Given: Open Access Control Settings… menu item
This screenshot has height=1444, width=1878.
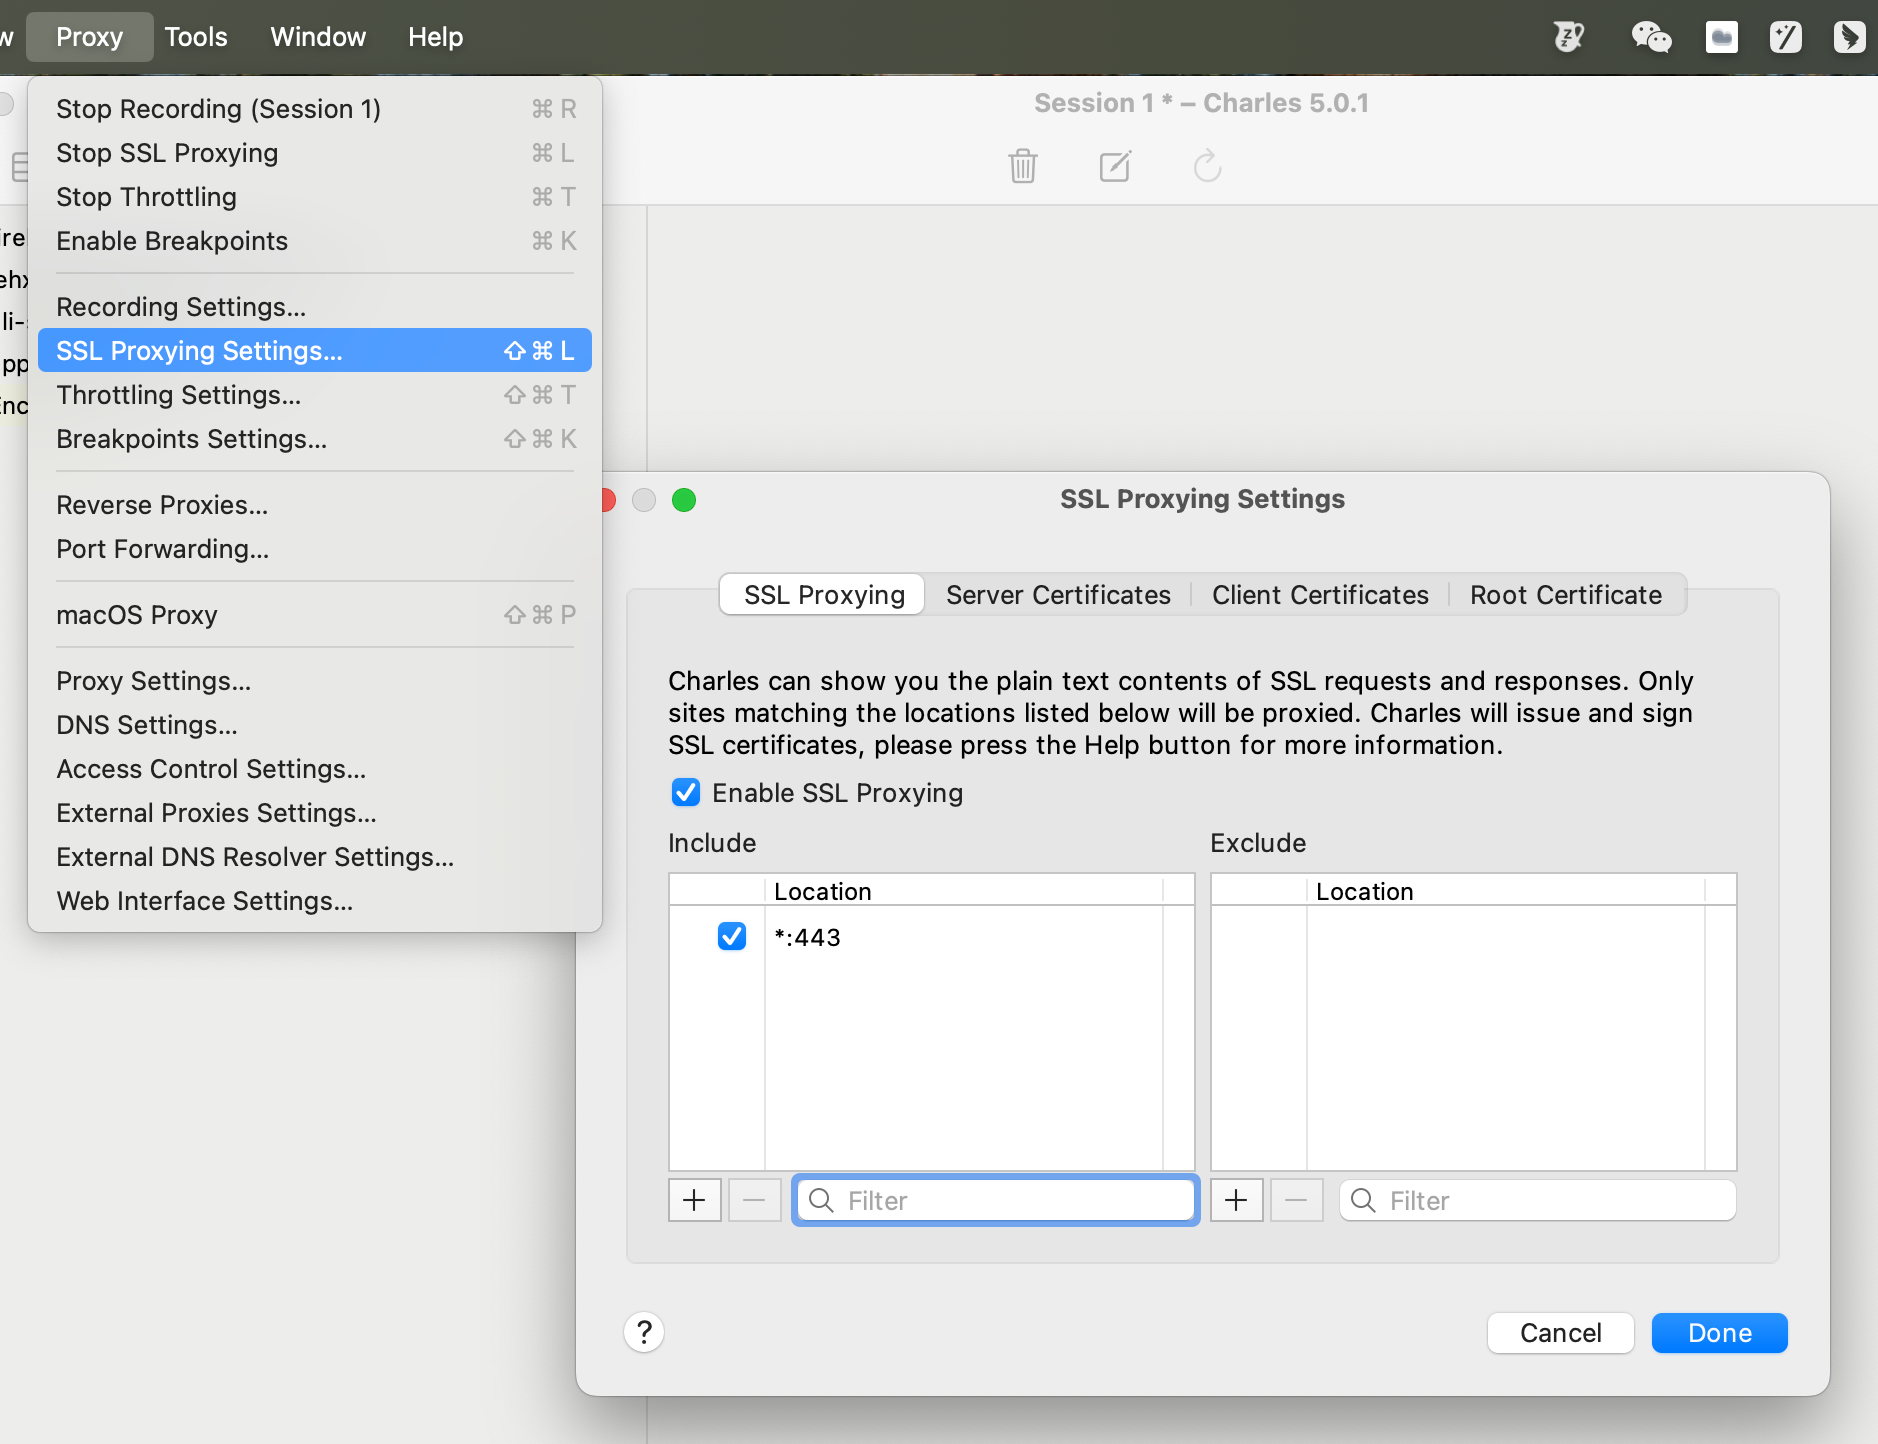Looking at the screenshot, I should pyautogui.click(x=315, y=769).
